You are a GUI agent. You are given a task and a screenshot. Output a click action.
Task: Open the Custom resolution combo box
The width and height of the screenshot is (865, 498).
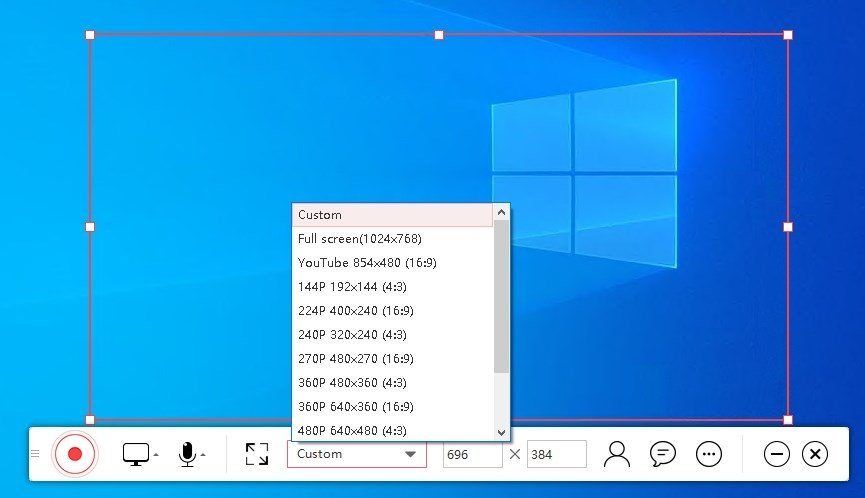click(357, 454)
